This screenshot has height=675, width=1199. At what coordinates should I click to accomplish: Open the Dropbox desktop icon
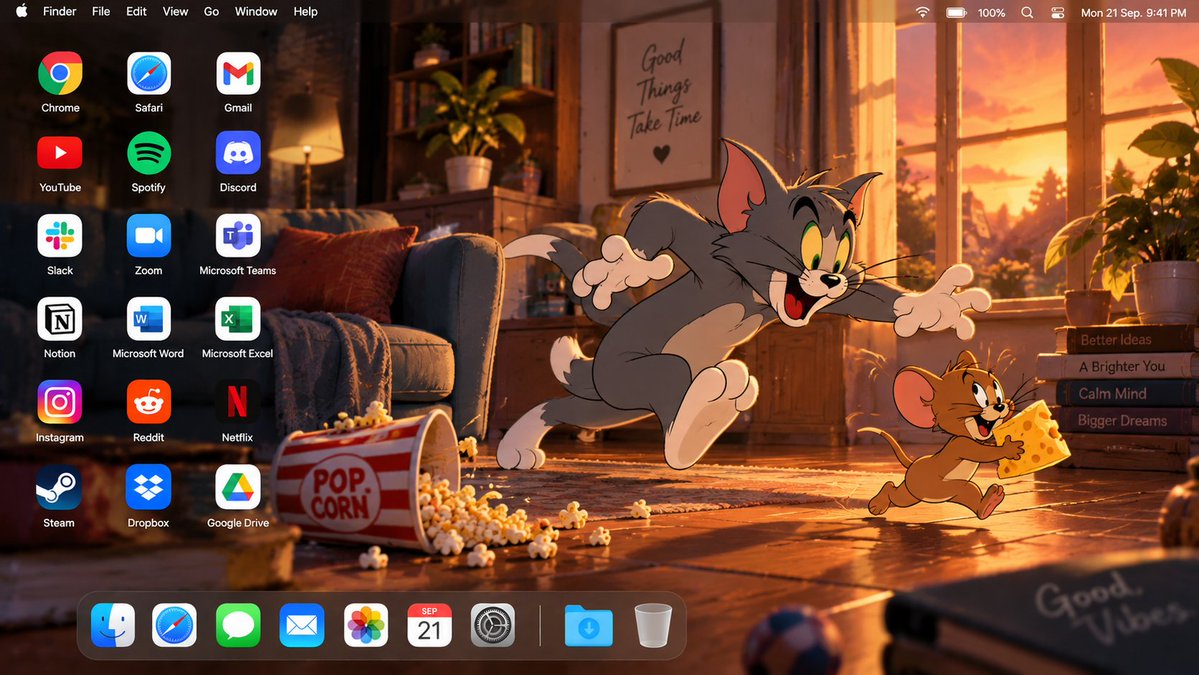point(148,488)
